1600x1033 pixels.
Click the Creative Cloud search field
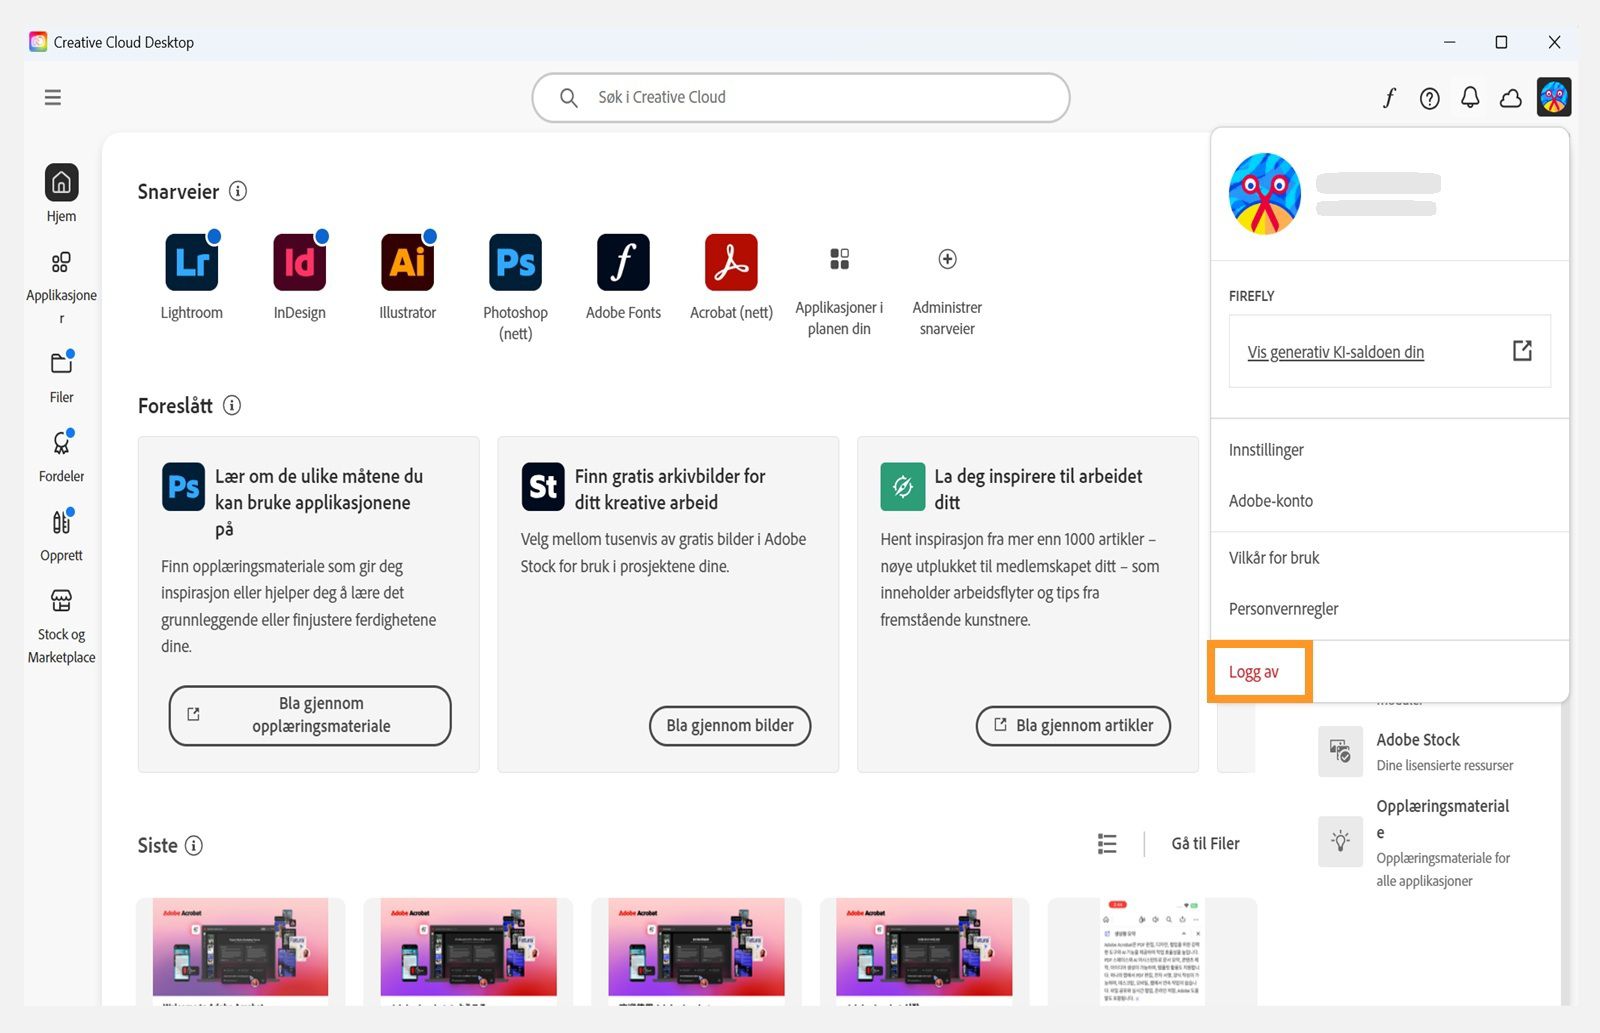tap(801, 97)
